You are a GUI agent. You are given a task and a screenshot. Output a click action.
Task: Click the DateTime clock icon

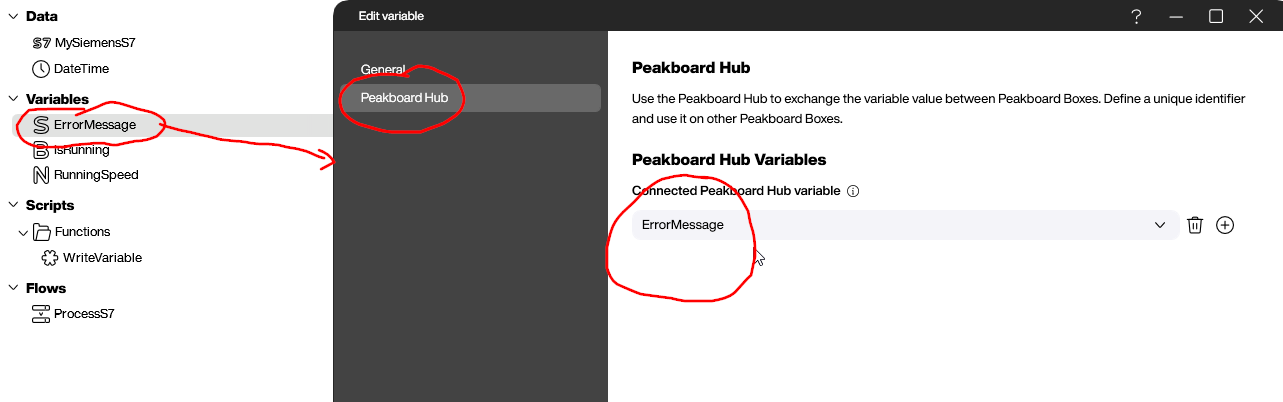pos(41,69)
